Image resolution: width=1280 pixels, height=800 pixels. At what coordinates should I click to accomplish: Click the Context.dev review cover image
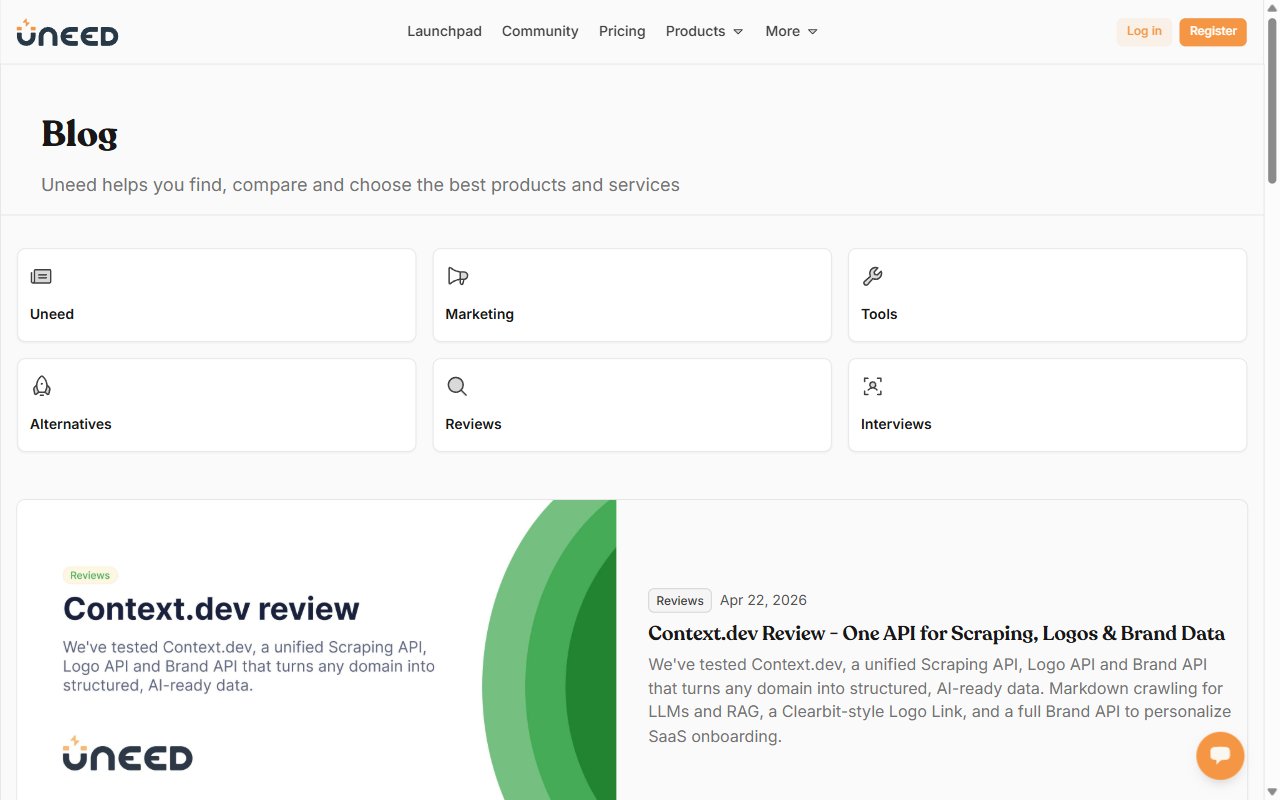[317, 650]
